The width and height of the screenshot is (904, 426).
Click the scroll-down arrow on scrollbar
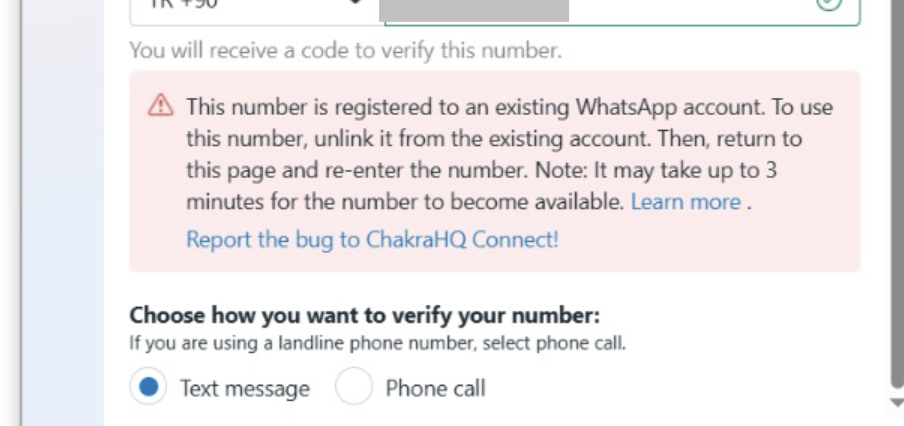[896, 402]
